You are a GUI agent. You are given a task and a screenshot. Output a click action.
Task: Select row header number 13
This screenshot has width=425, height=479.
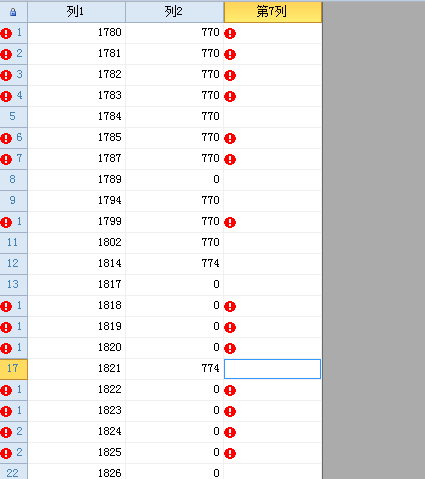click(13, 284)
